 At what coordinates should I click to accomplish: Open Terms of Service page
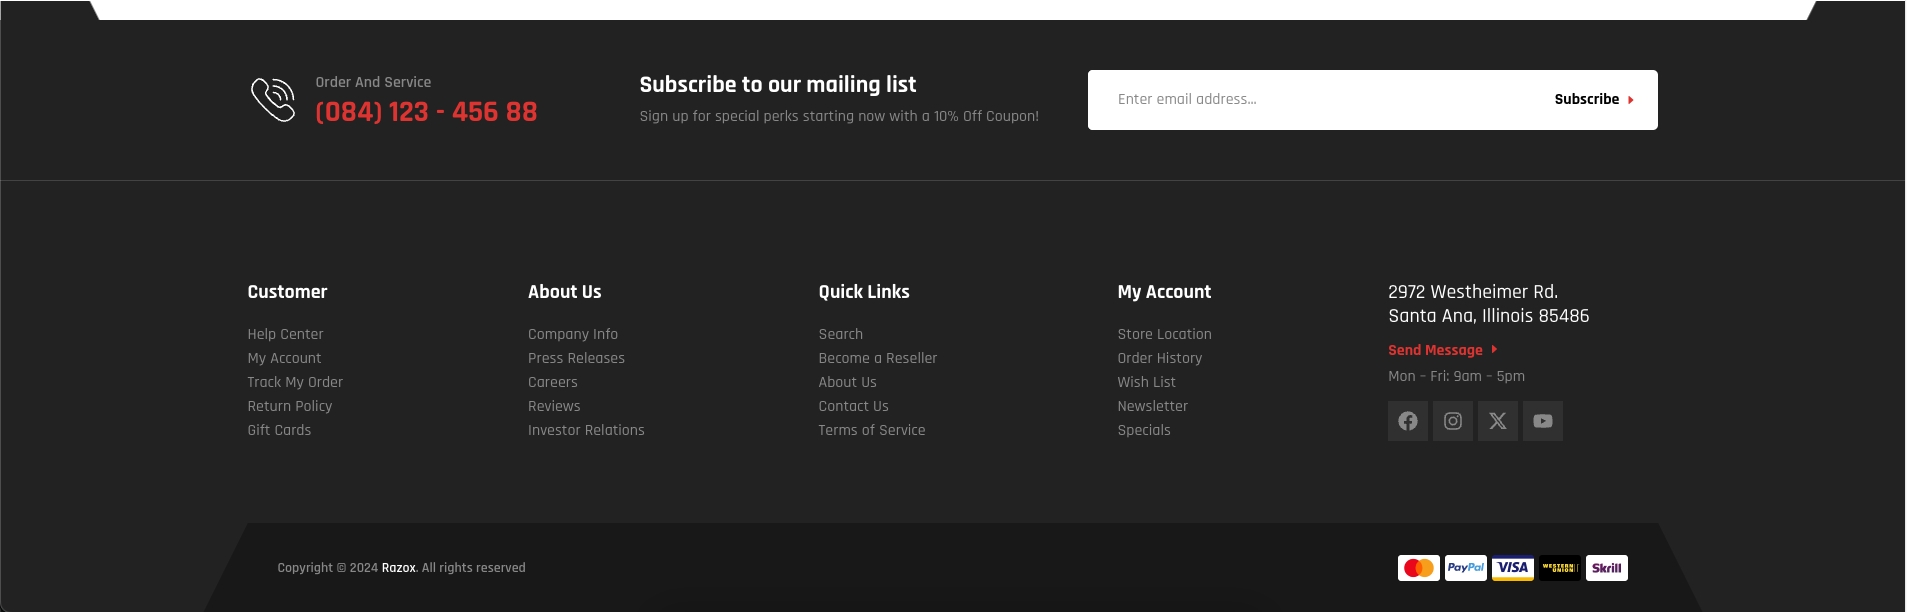(x=871, y=430)
